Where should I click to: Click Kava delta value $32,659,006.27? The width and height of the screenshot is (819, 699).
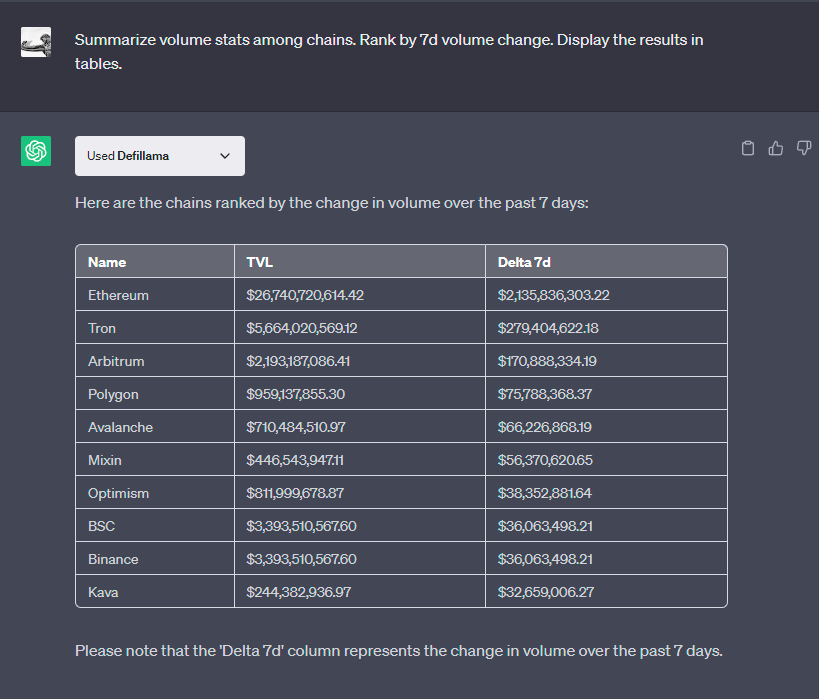tap(546, 591)
